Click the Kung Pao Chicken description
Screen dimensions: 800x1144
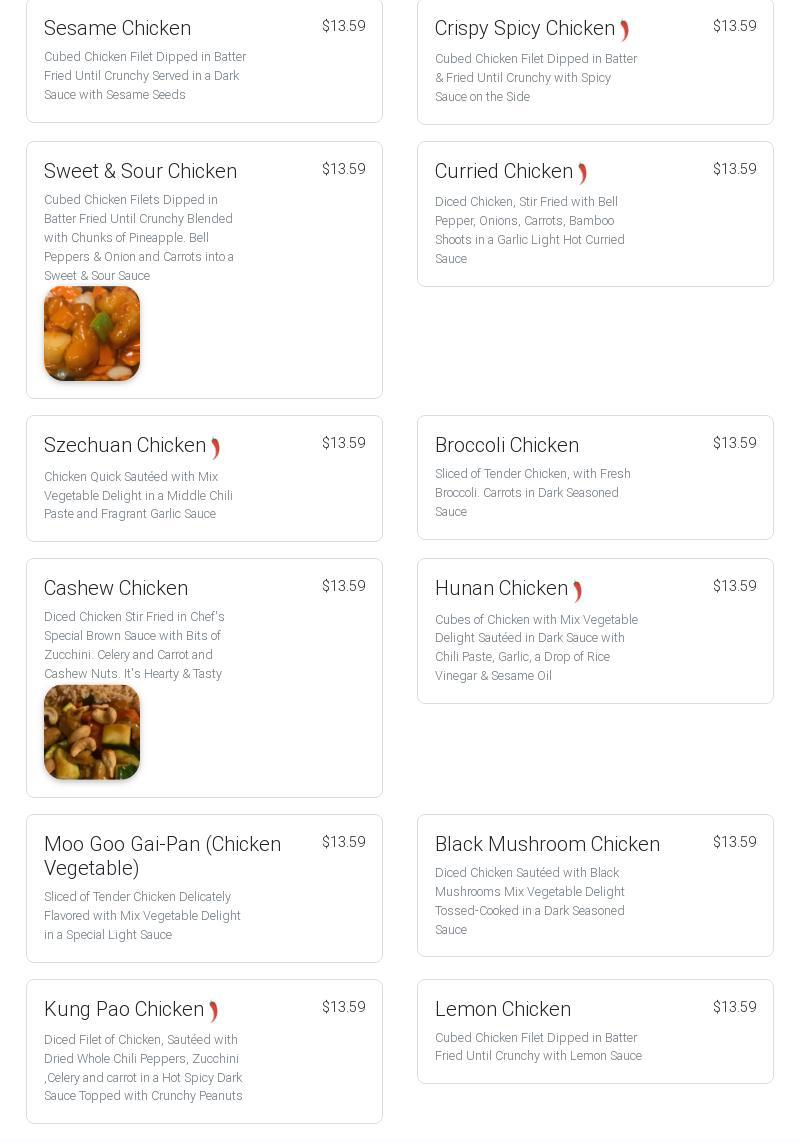[x=143, y=1068]
